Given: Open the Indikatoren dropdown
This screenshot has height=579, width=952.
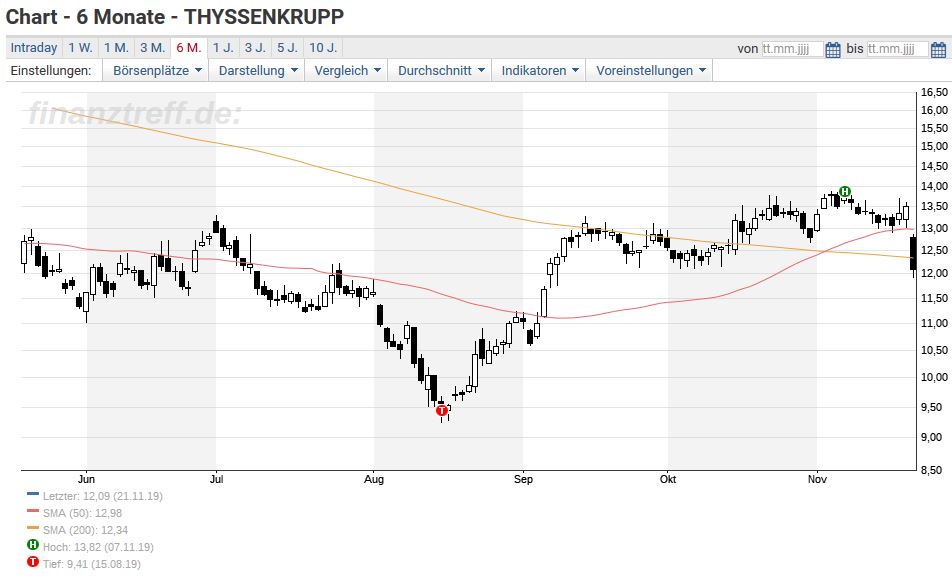Looking at the screenshot, I should (x=540, y=70).
